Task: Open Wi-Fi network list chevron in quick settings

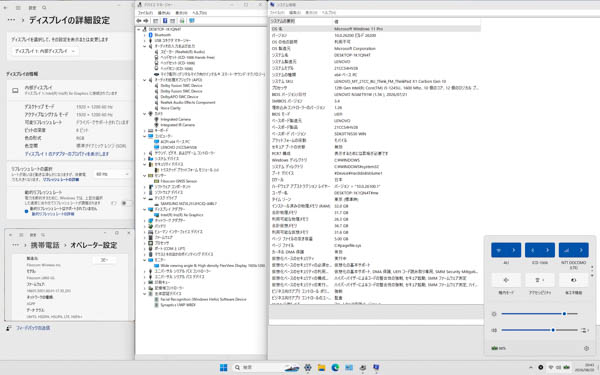Action: point(514,250)
